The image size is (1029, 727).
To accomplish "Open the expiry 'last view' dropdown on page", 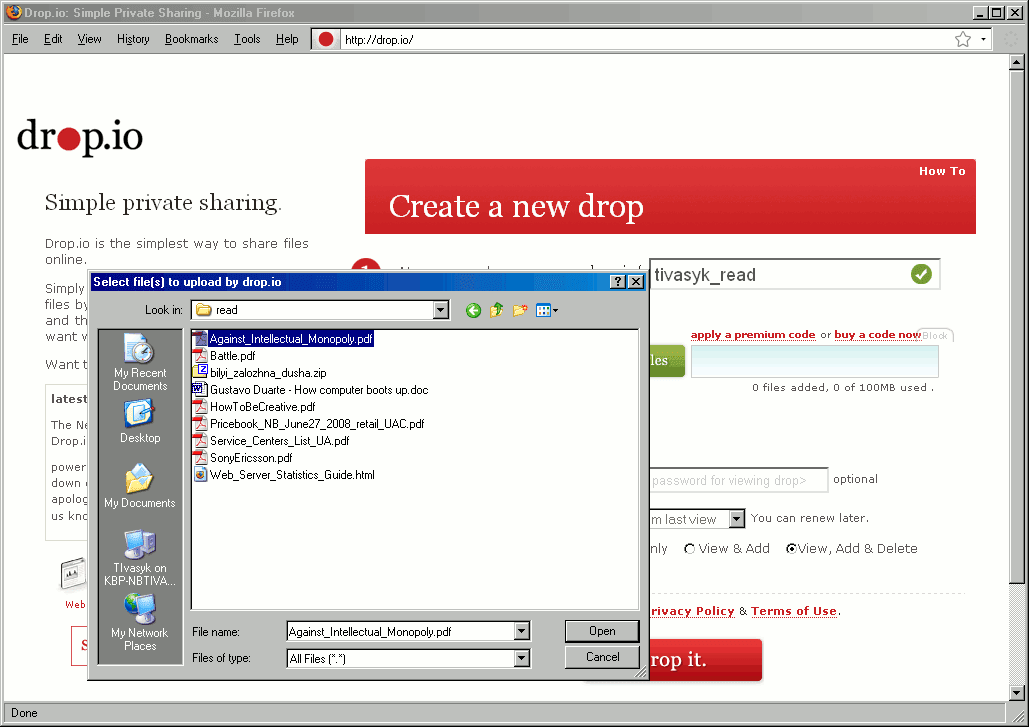I will click(737, 519).
